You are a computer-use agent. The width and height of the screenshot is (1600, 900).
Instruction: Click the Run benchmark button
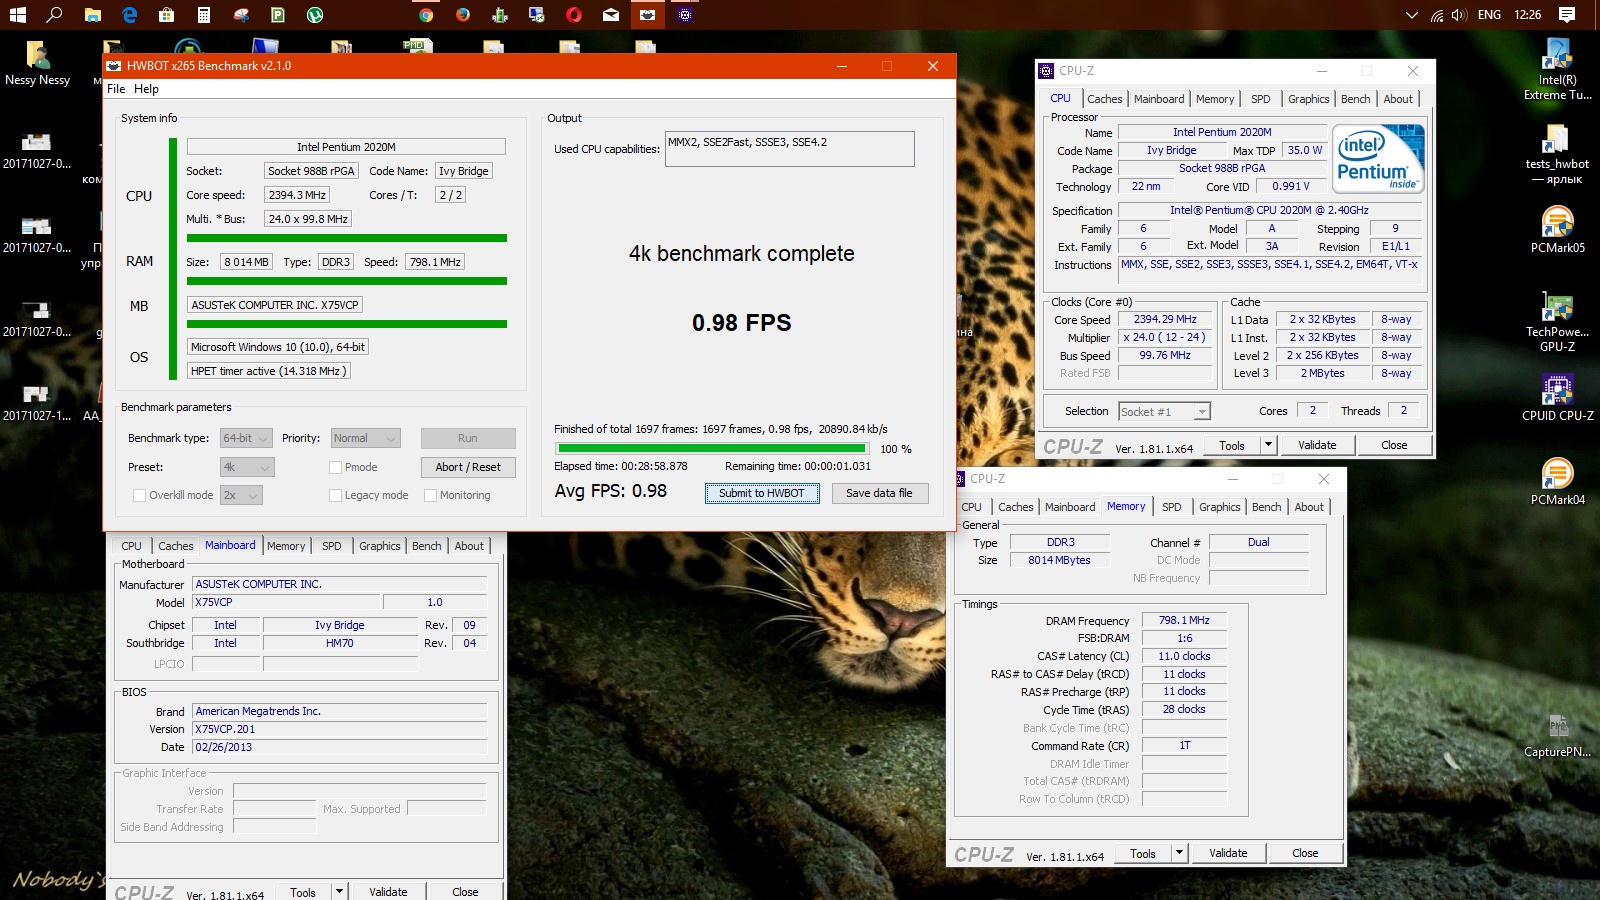pyautogui.click(x=468, y=438)
